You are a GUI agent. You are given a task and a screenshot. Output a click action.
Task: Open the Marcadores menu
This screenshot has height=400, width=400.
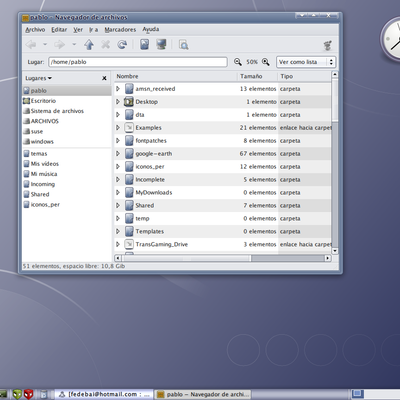coord(120,30)
